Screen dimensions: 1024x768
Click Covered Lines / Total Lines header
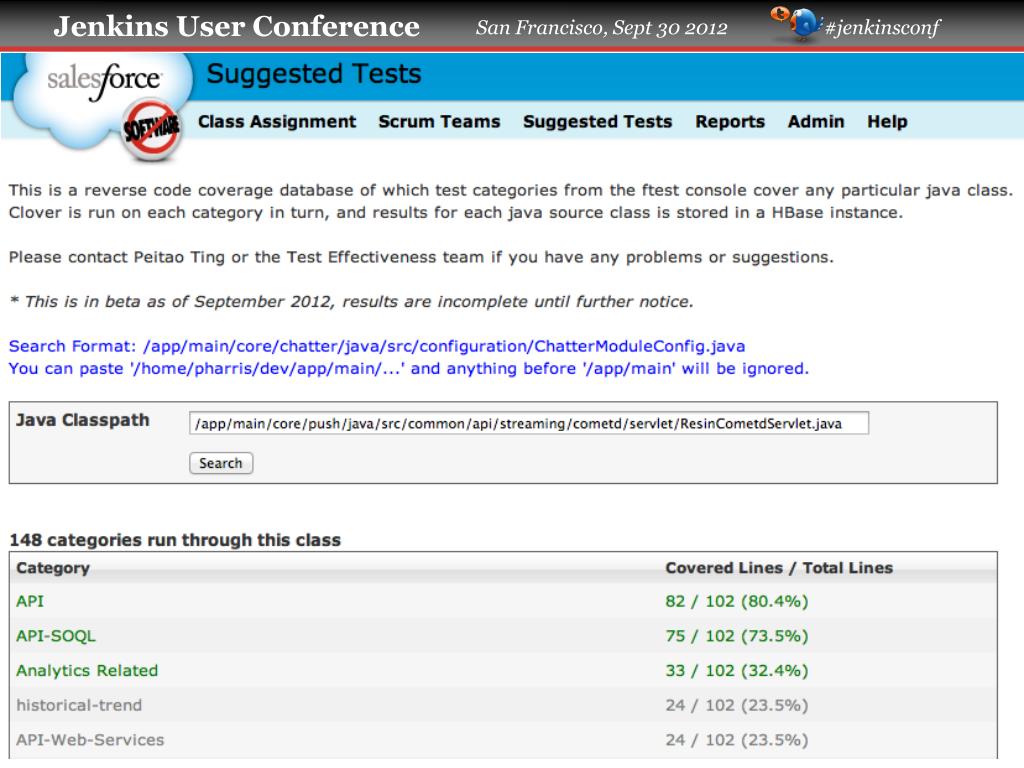click(778, 568)
